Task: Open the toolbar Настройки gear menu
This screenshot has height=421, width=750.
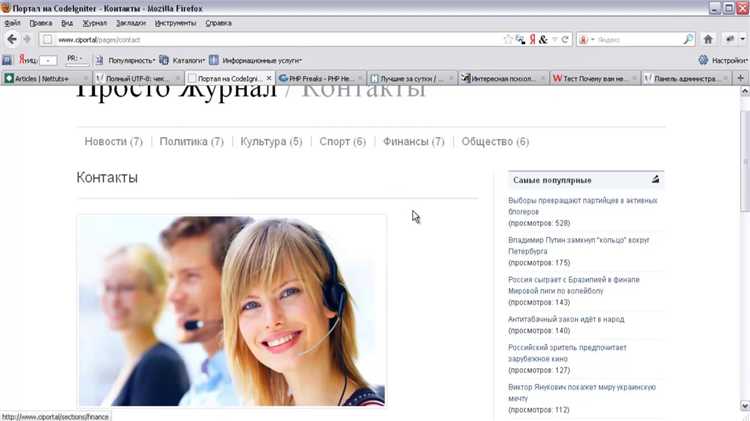Action: (x=725, y=60)
